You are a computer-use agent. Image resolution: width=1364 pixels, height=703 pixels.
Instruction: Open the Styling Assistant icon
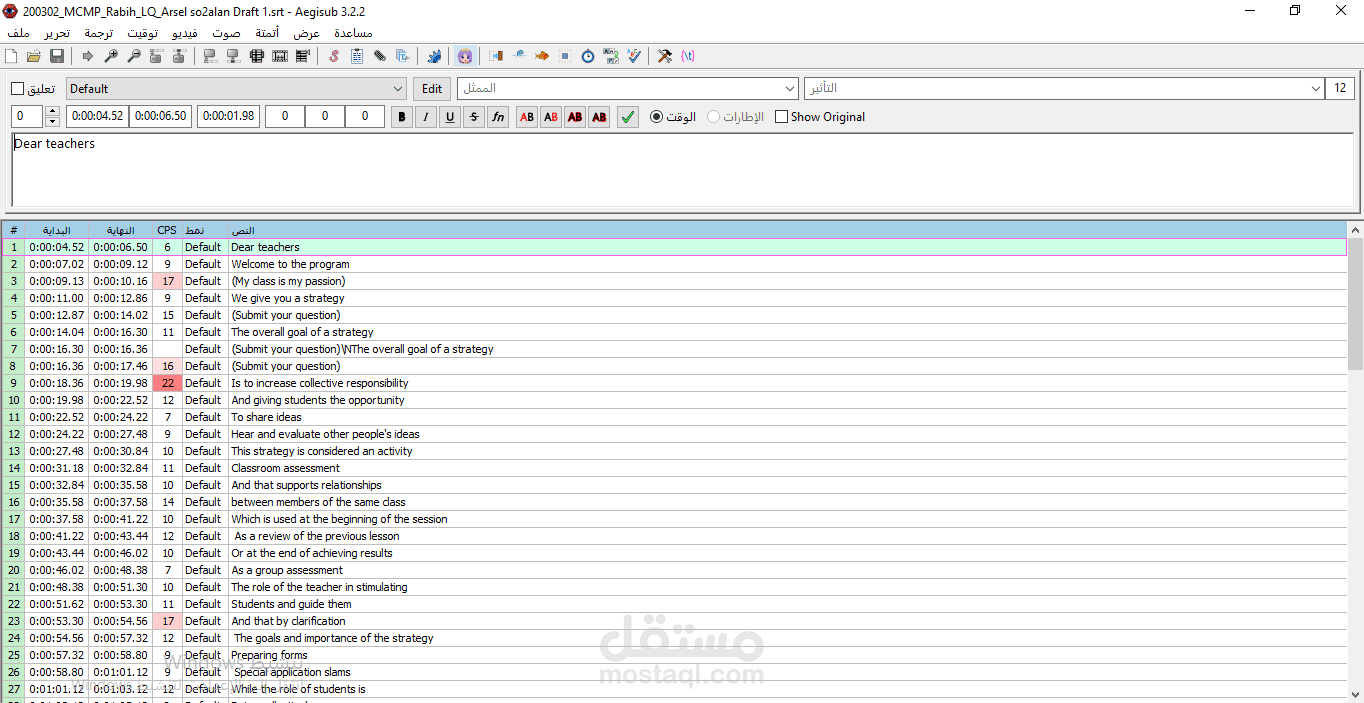click(x=519, y=56)
